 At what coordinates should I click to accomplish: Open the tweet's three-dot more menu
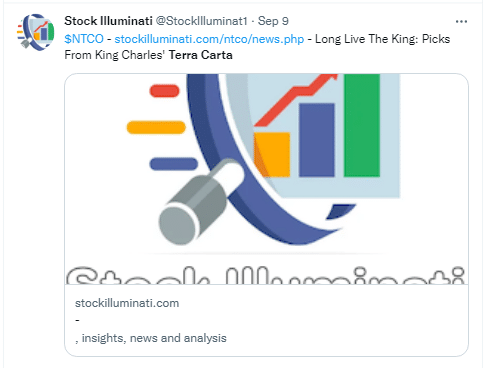point(461,21)
